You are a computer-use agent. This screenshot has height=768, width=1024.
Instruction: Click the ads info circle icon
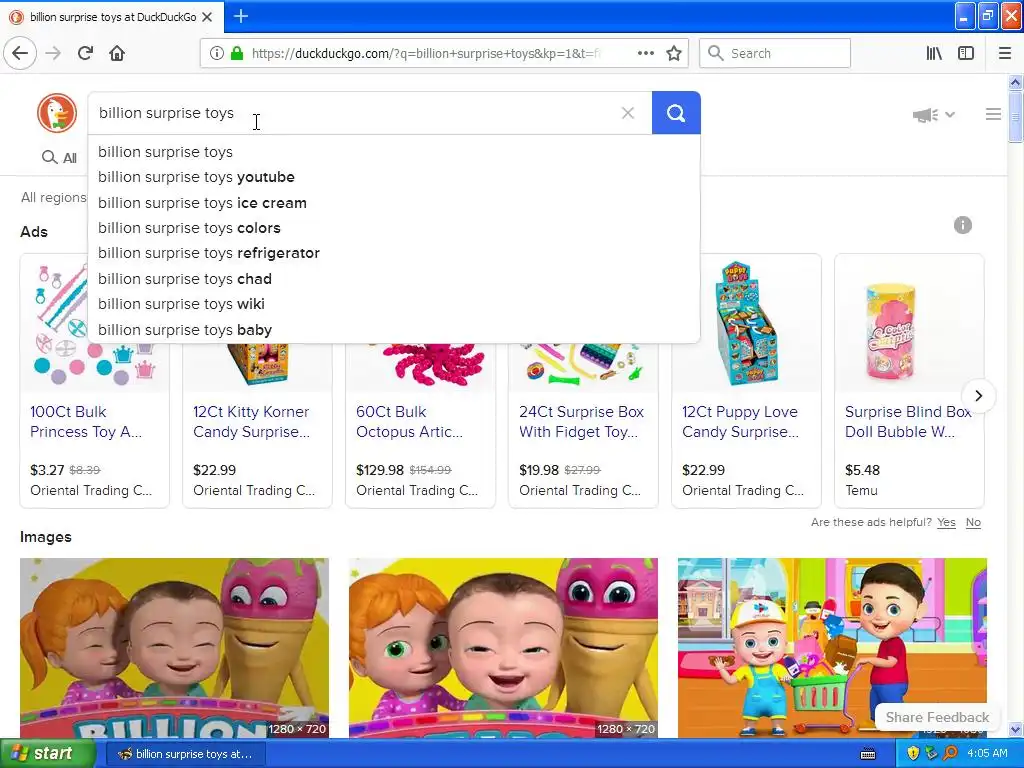pyautogui.click(x=963, y=225)
